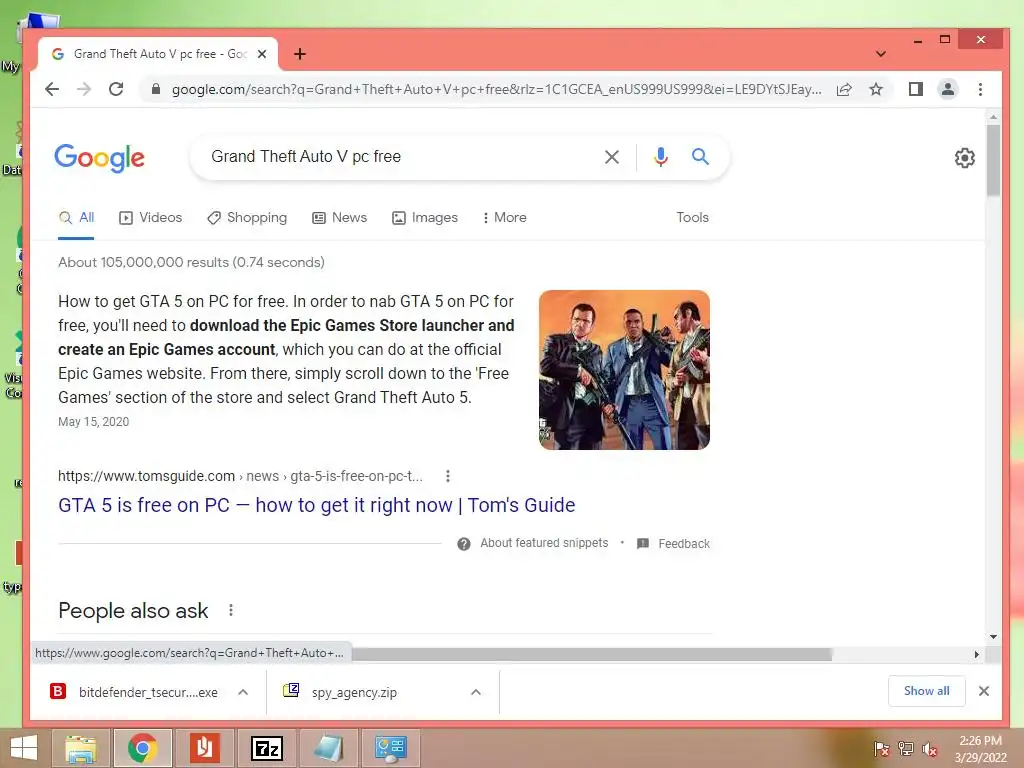1024x768 pixels.
Task: Click About featured snippets
Action: [x=544, y=543]
